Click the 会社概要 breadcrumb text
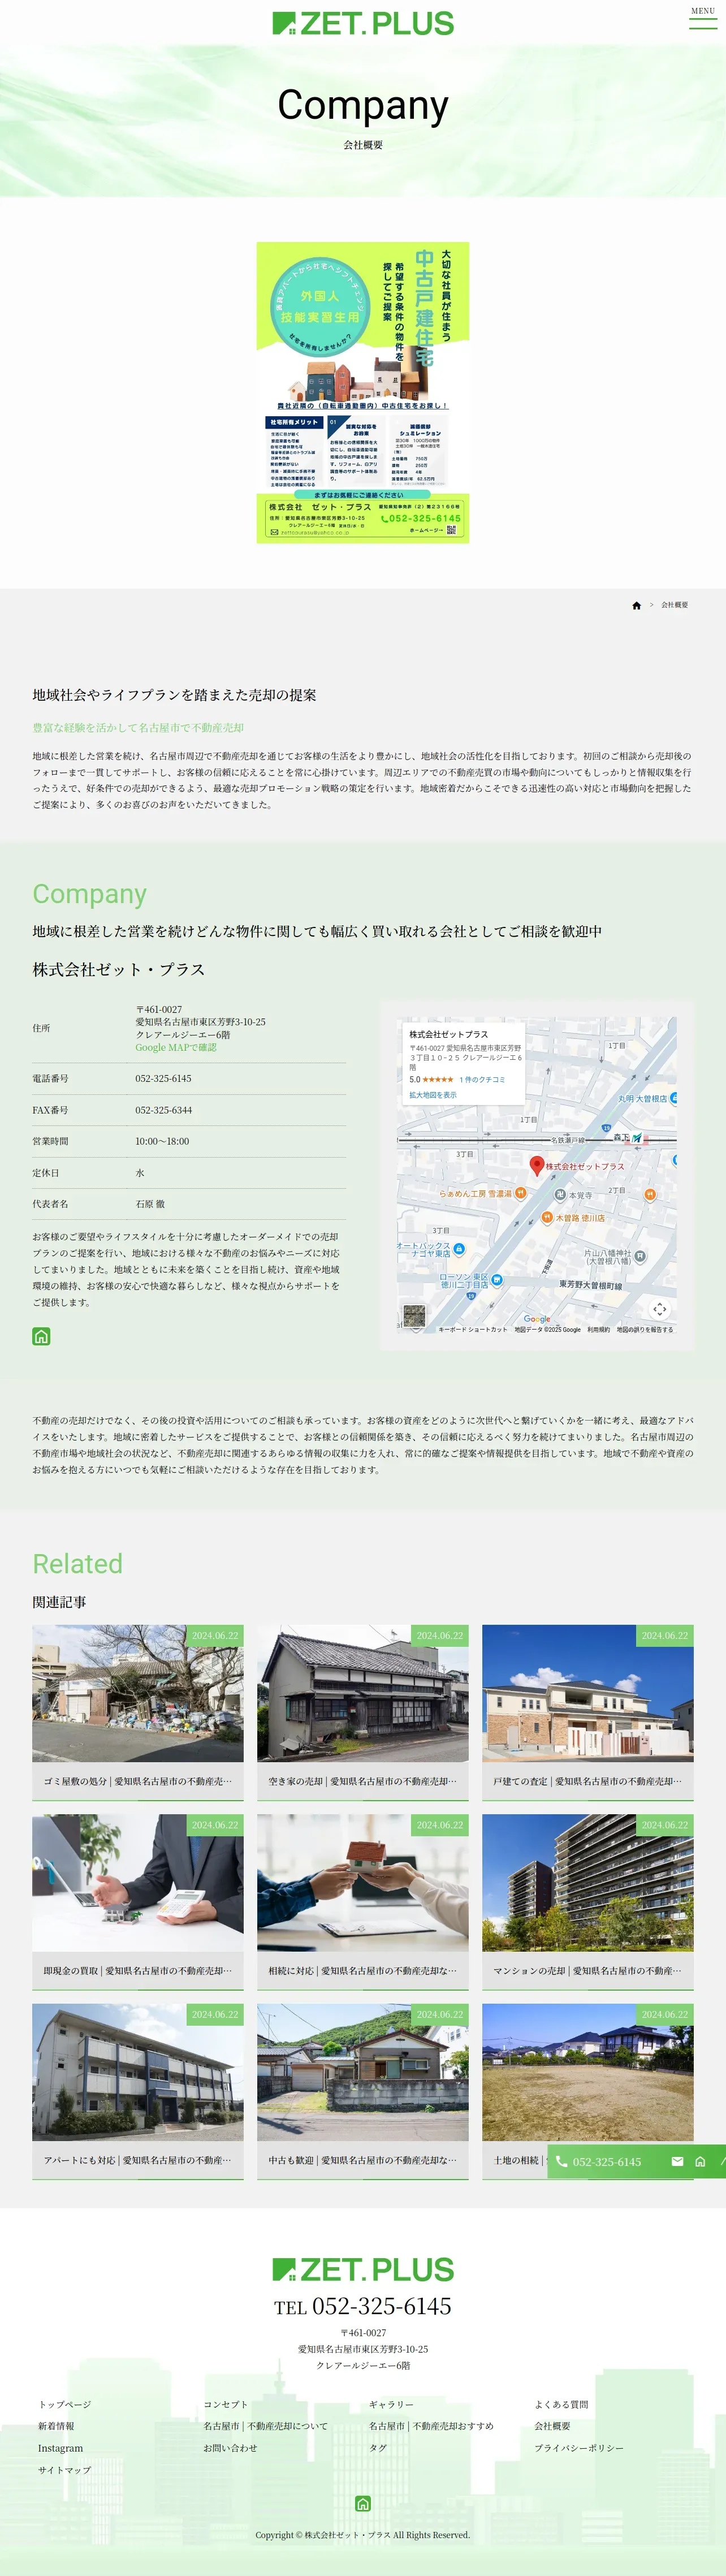The image size is (726, 2576). point(674,605)
